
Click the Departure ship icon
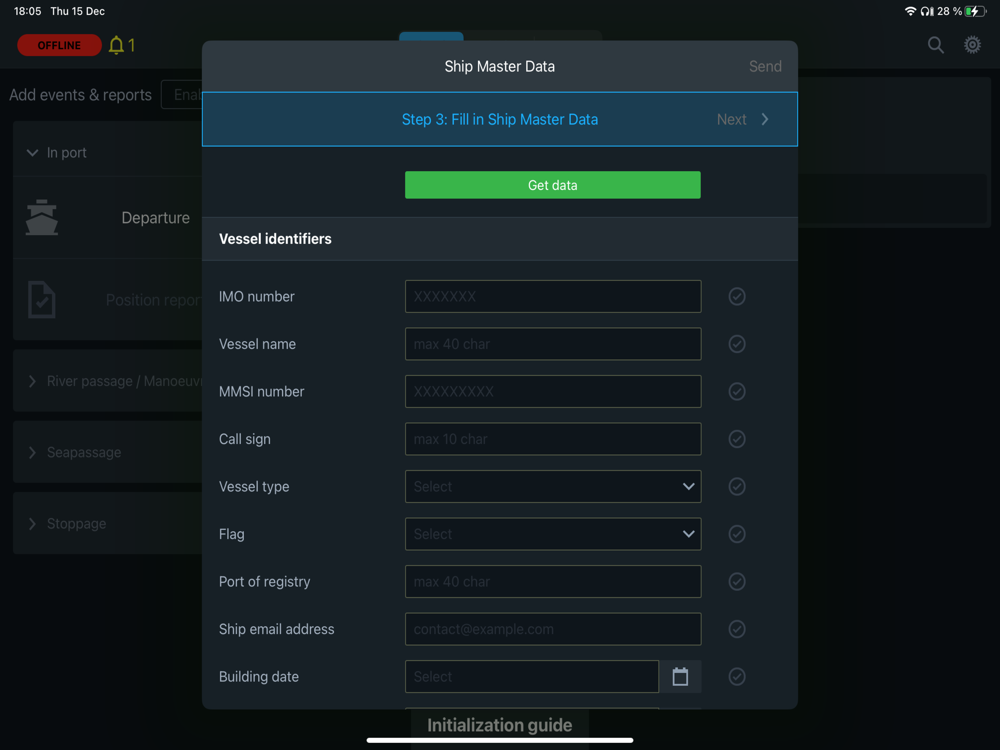pos(42,217)
